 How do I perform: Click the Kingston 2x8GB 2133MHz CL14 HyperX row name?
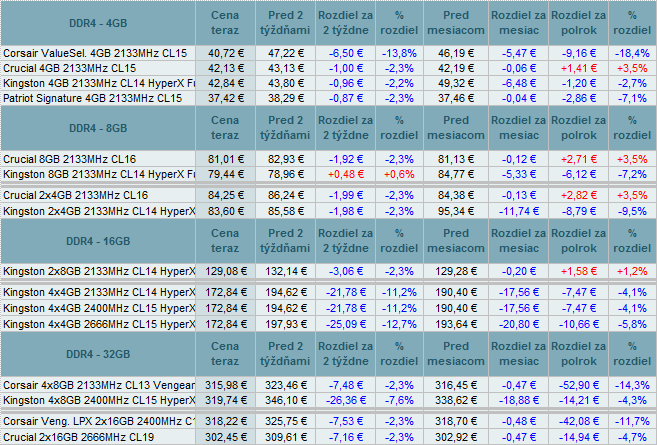98,272
